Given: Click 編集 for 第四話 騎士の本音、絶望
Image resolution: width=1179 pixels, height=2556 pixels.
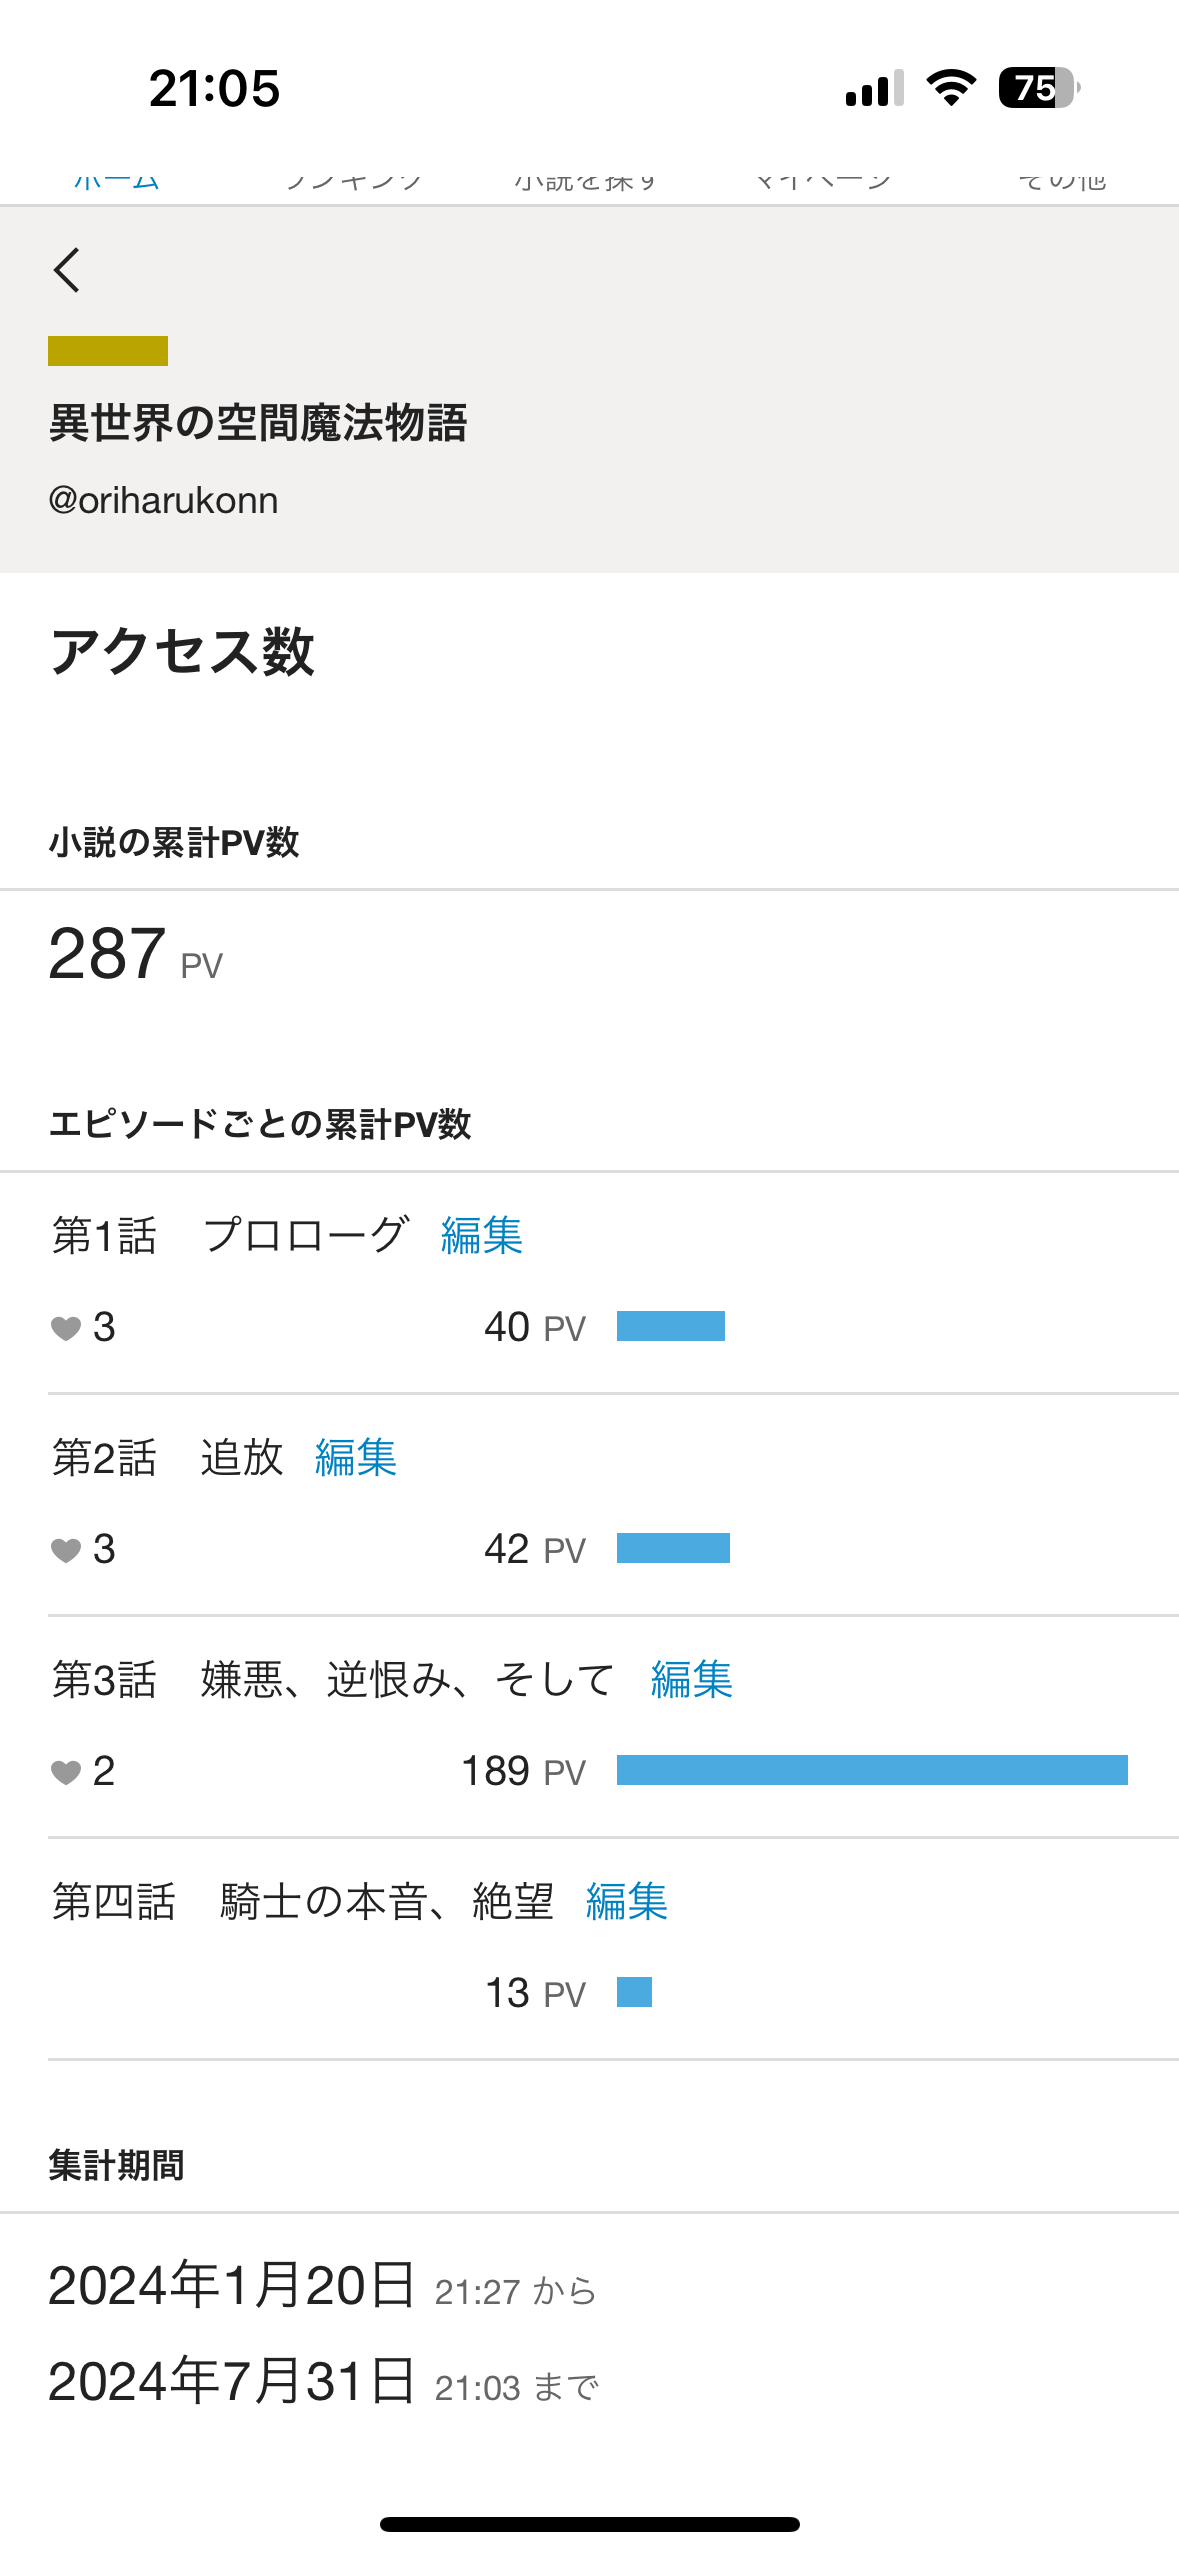Looking at the screenshot, I should coord(627,1902).
